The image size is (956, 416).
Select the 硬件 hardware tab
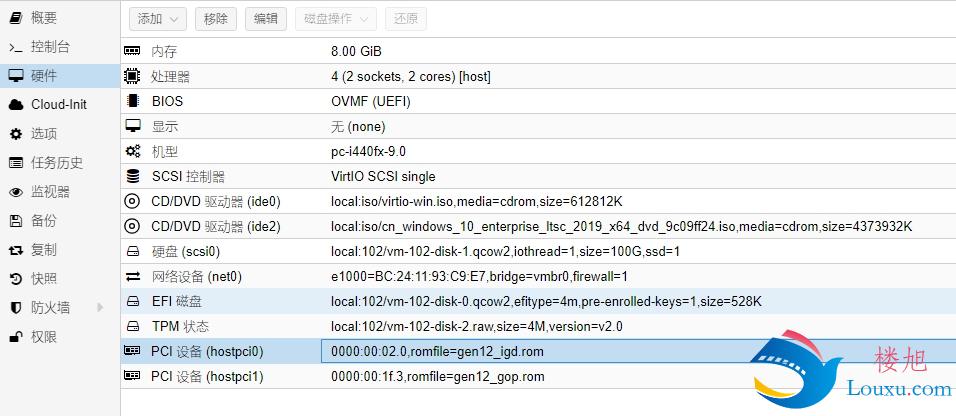coord(60,76)
